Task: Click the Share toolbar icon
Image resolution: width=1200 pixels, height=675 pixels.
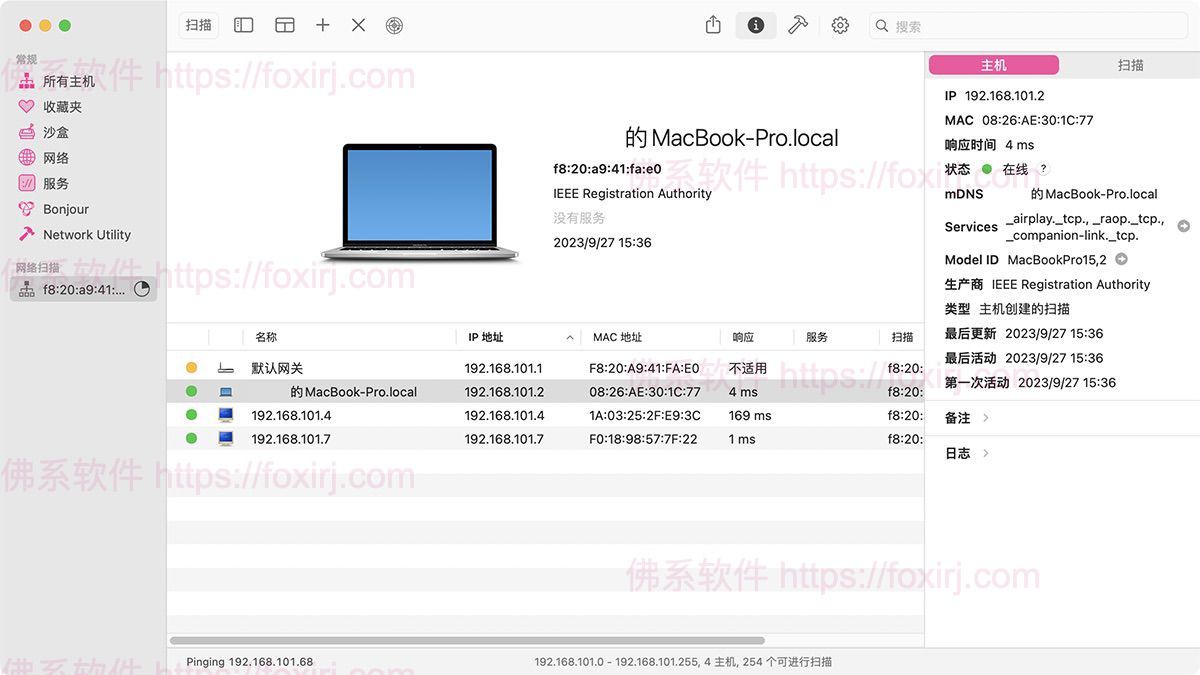Action: (x=712, y=25)
